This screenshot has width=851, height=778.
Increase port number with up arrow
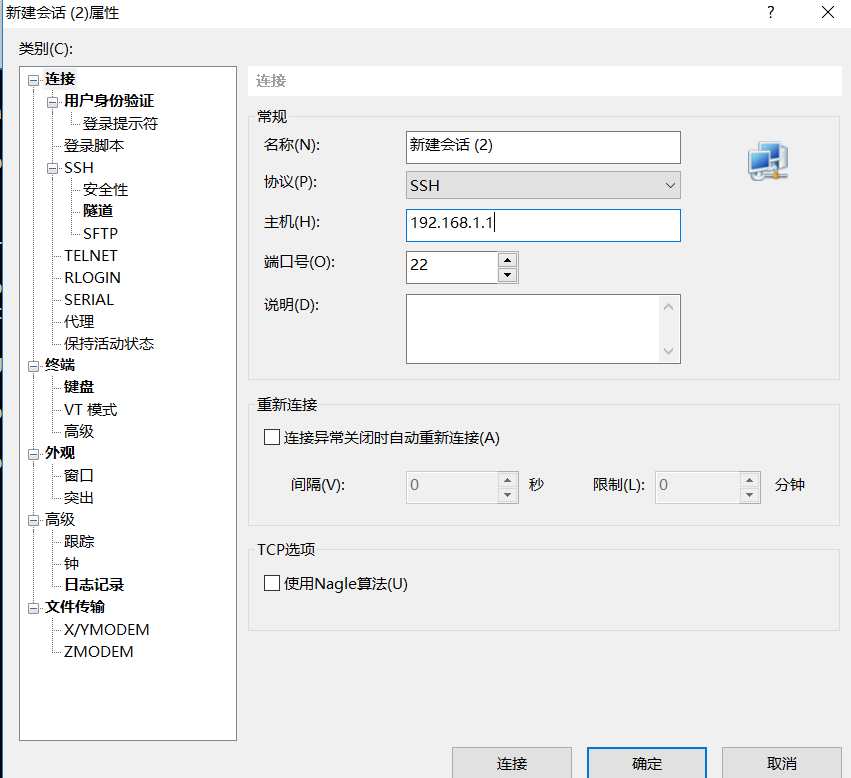(508, 259)
